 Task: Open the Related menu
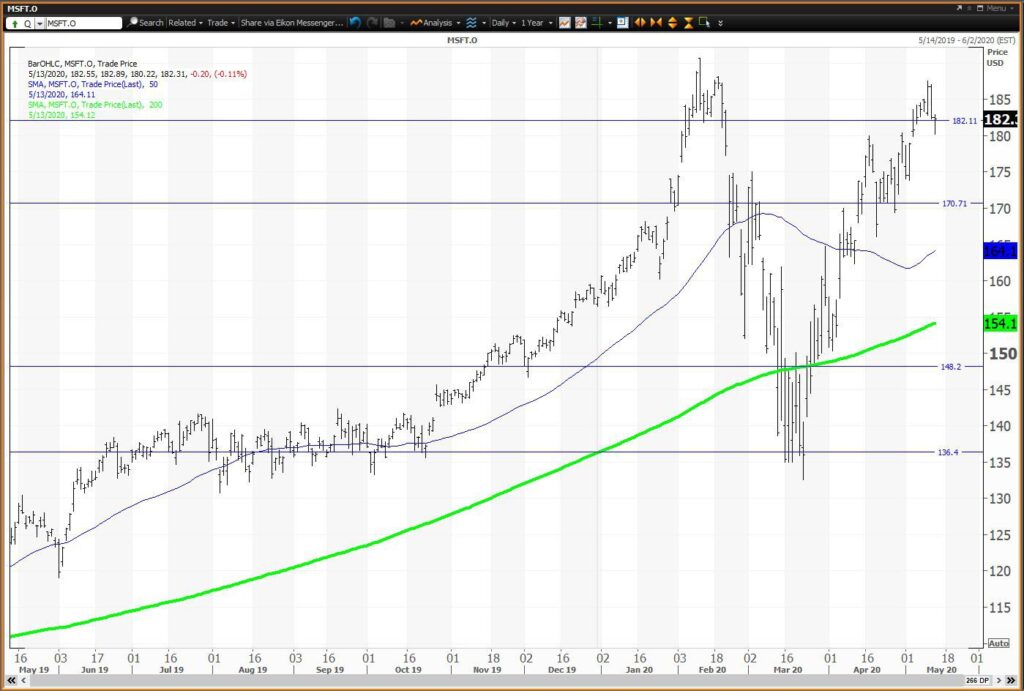tap(185, 22)
